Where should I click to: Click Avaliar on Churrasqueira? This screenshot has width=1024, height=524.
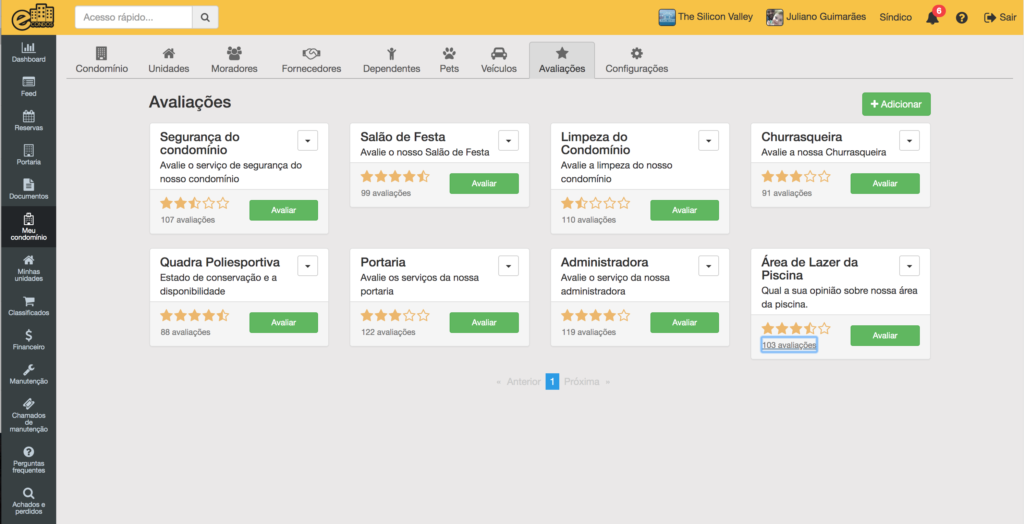pos(885,184)
